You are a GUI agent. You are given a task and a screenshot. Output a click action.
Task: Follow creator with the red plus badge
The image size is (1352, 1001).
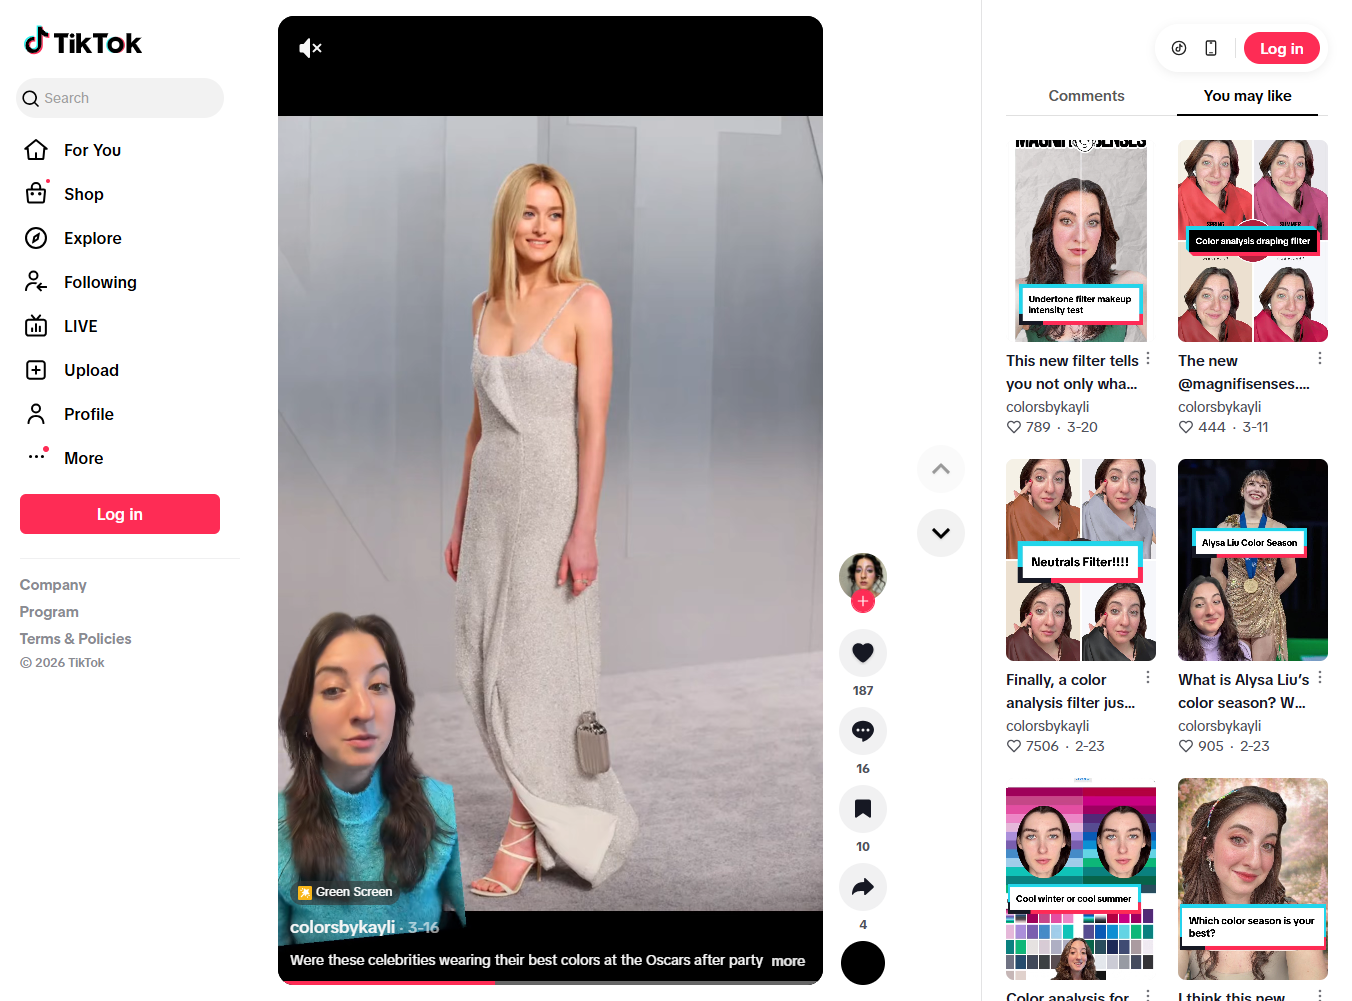863,601
